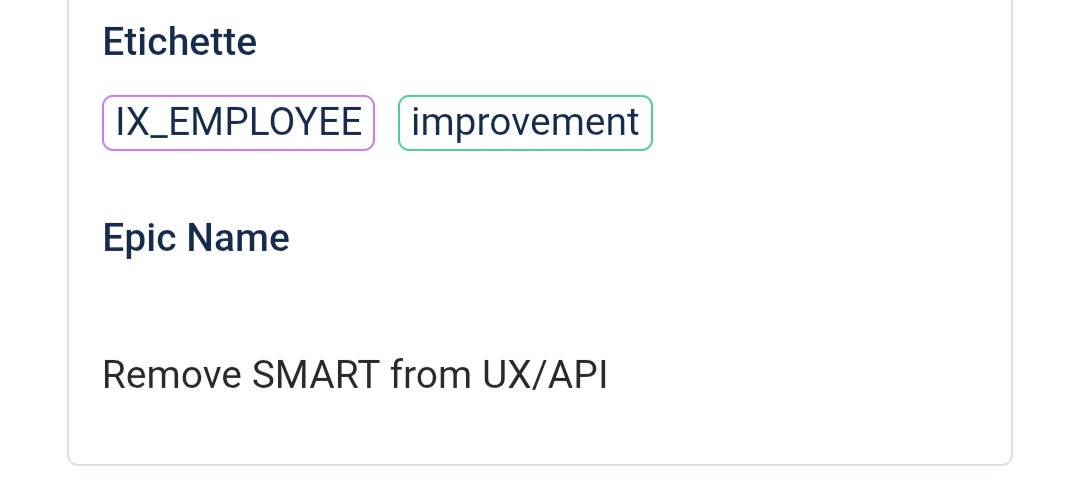The image size is (1080, 482).
Task: Click the IX_EMPLOYEE label tag
Action: (x=238, y=123)
